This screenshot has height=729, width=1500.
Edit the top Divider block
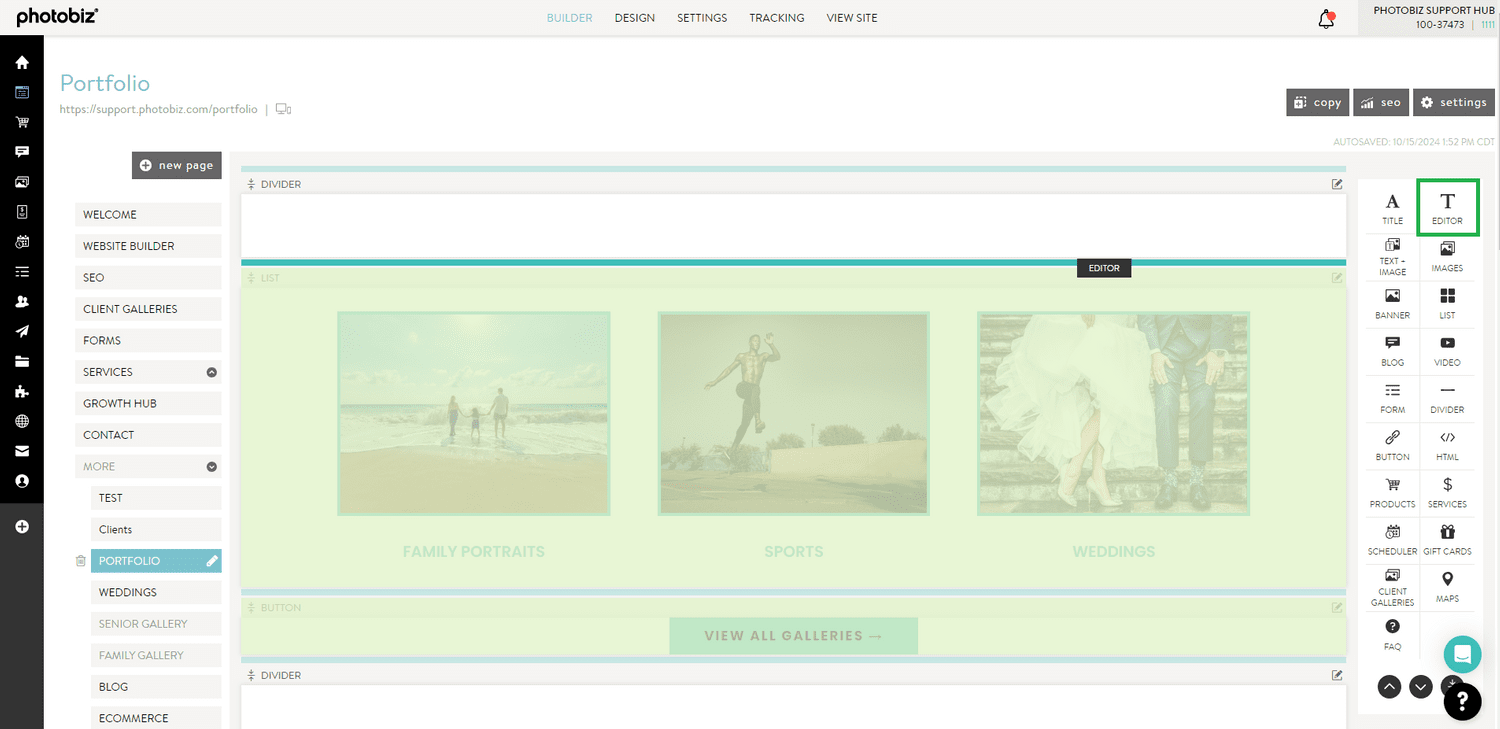point(1337,184)
